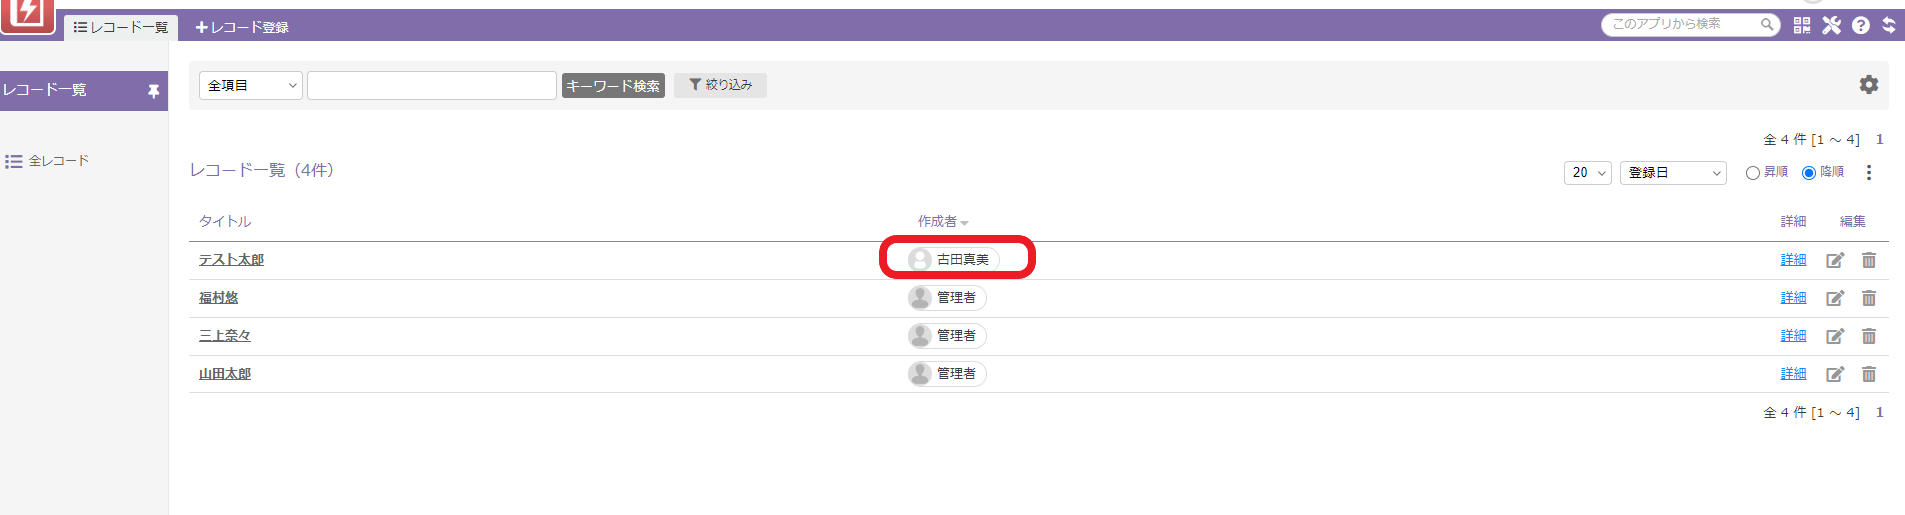This screenshot has width=1905, height=515.
Task: Open the QR code icon in header
Action: point(1802,25)
